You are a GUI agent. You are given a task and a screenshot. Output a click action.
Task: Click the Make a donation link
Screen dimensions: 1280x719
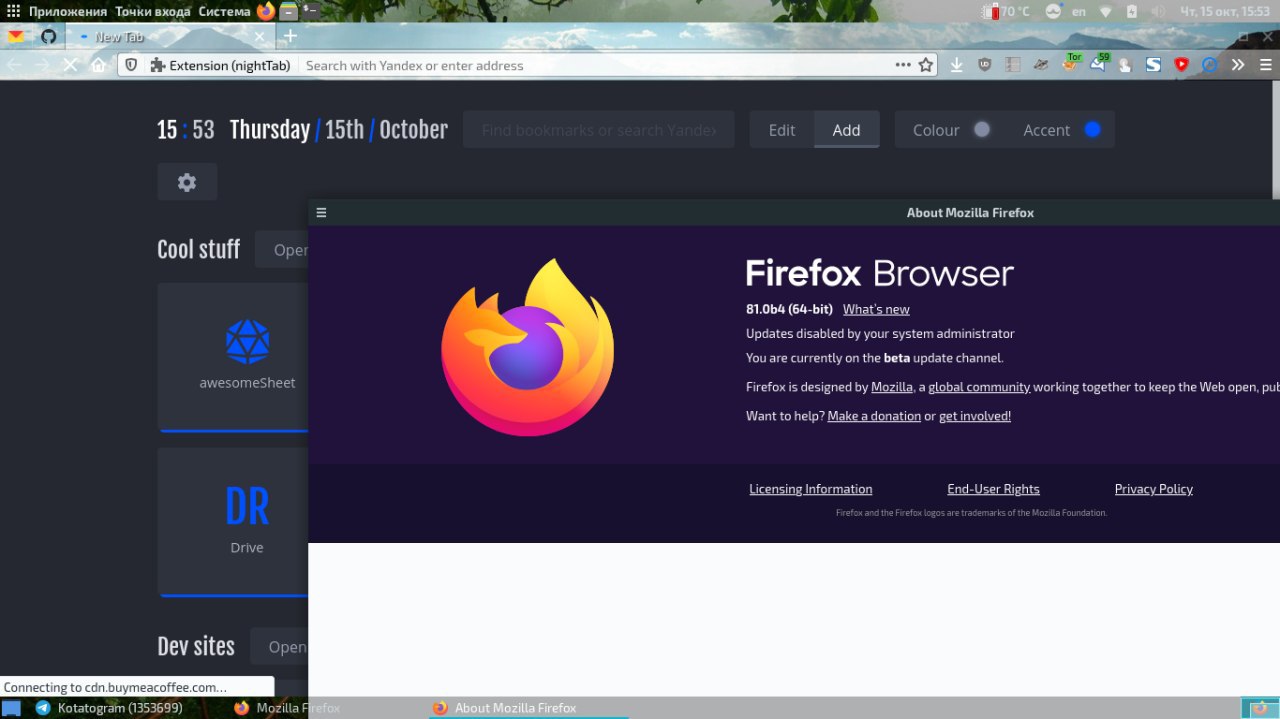tap(874, 416)
